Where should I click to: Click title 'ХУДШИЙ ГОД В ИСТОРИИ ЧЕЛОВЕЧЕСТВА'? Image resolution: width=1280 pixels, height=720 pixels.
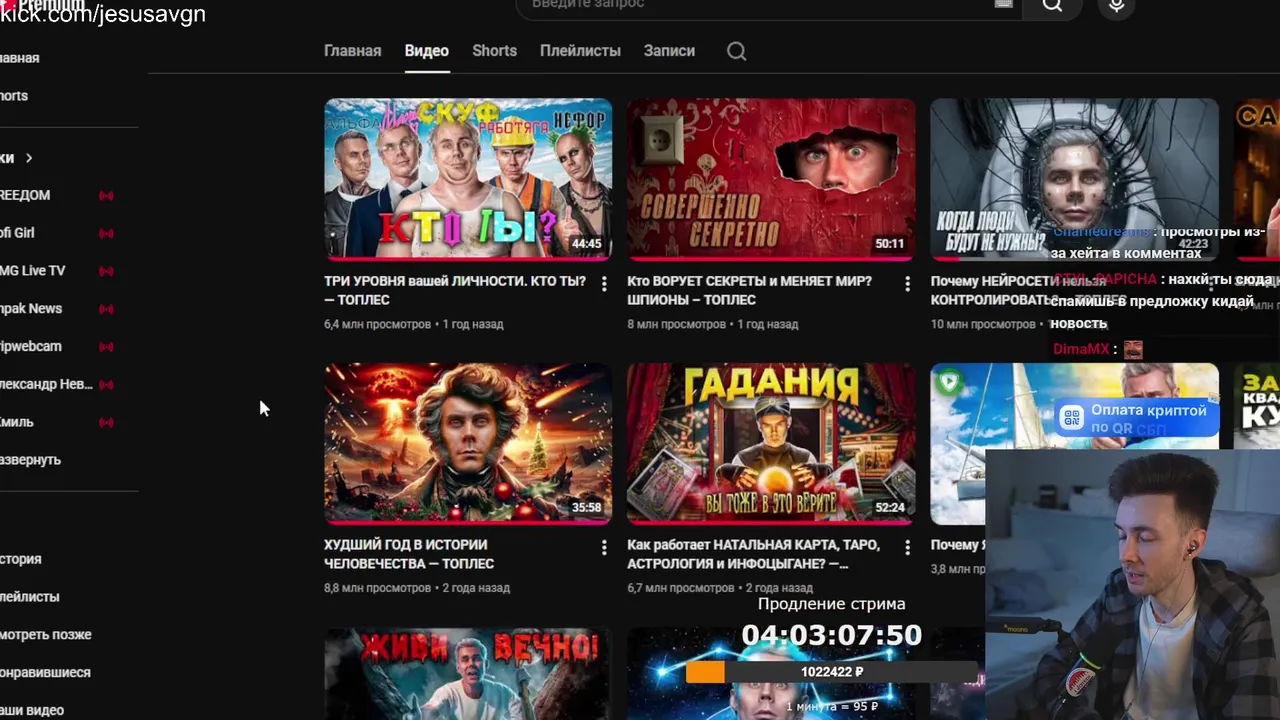pyautogui.click(x=409, y=554)
